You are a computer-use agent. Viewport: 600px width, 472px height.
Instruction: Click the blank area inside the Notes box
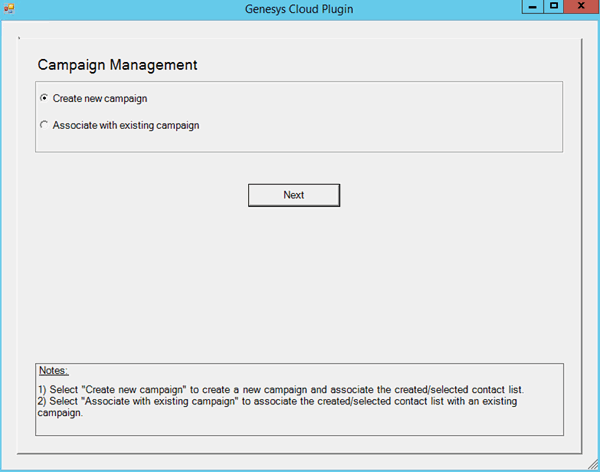pos(300,424)
